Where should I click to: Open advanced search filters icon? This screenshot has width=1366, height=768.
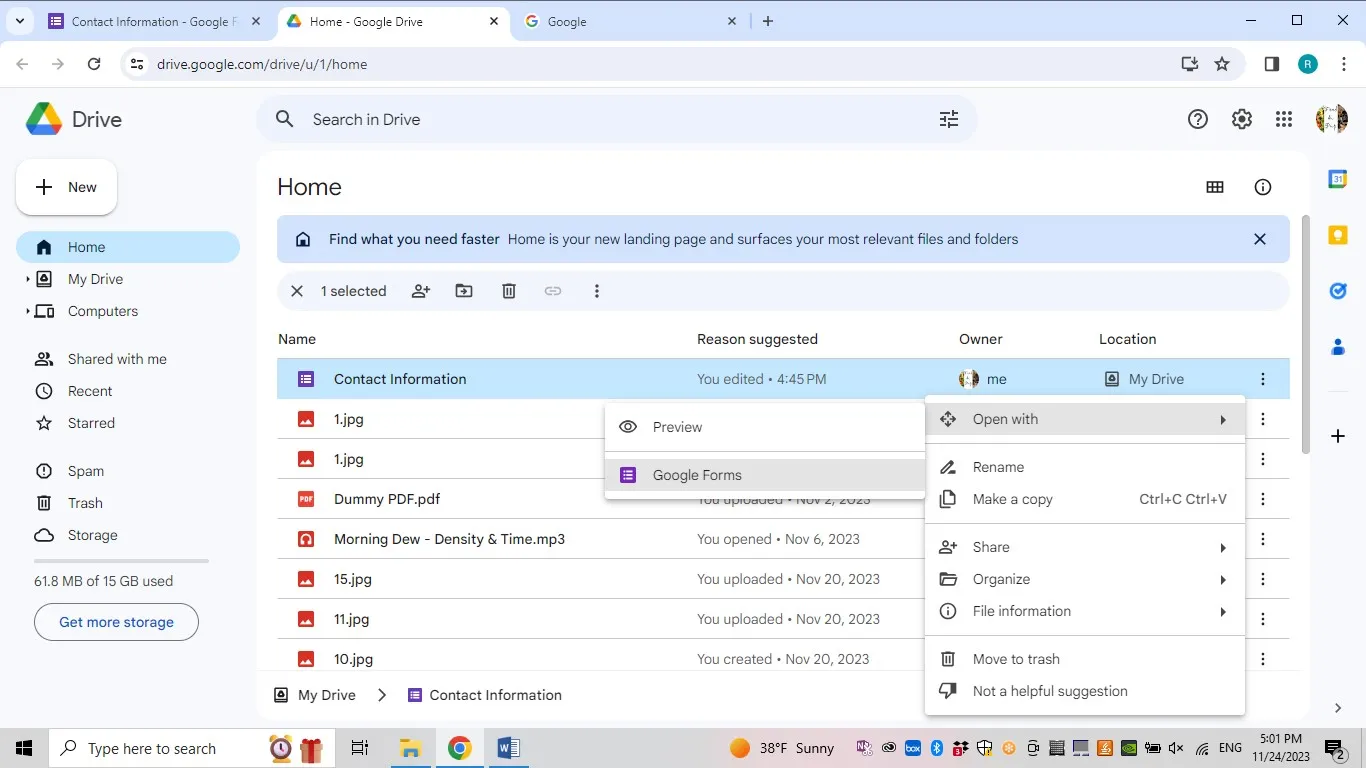coord(948,118)
